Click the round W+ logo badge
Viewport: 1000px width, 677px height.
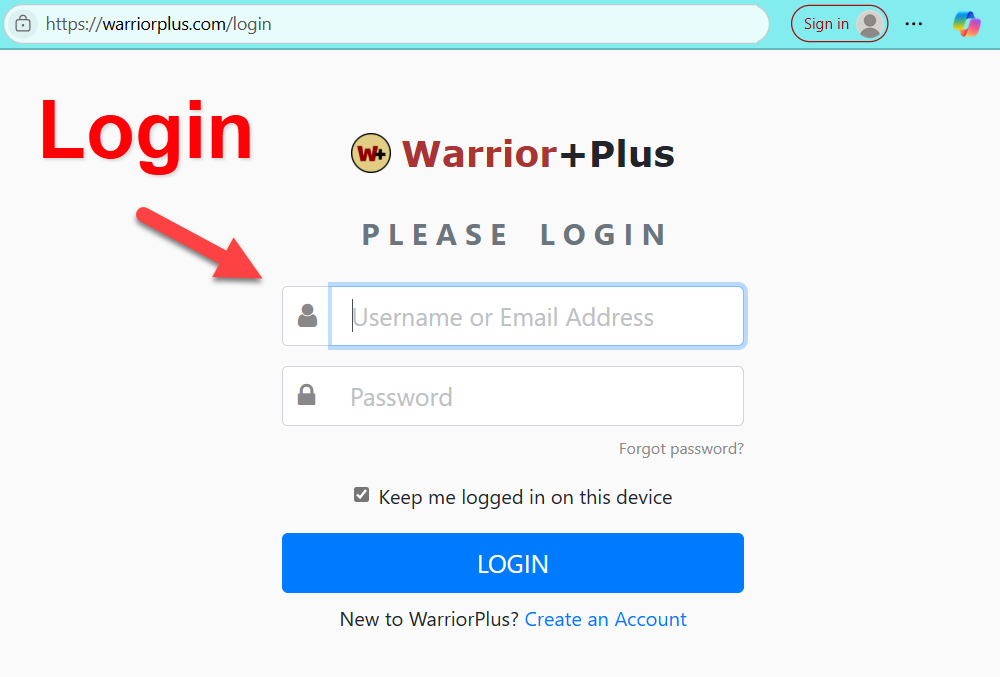[x=371, y=153]
